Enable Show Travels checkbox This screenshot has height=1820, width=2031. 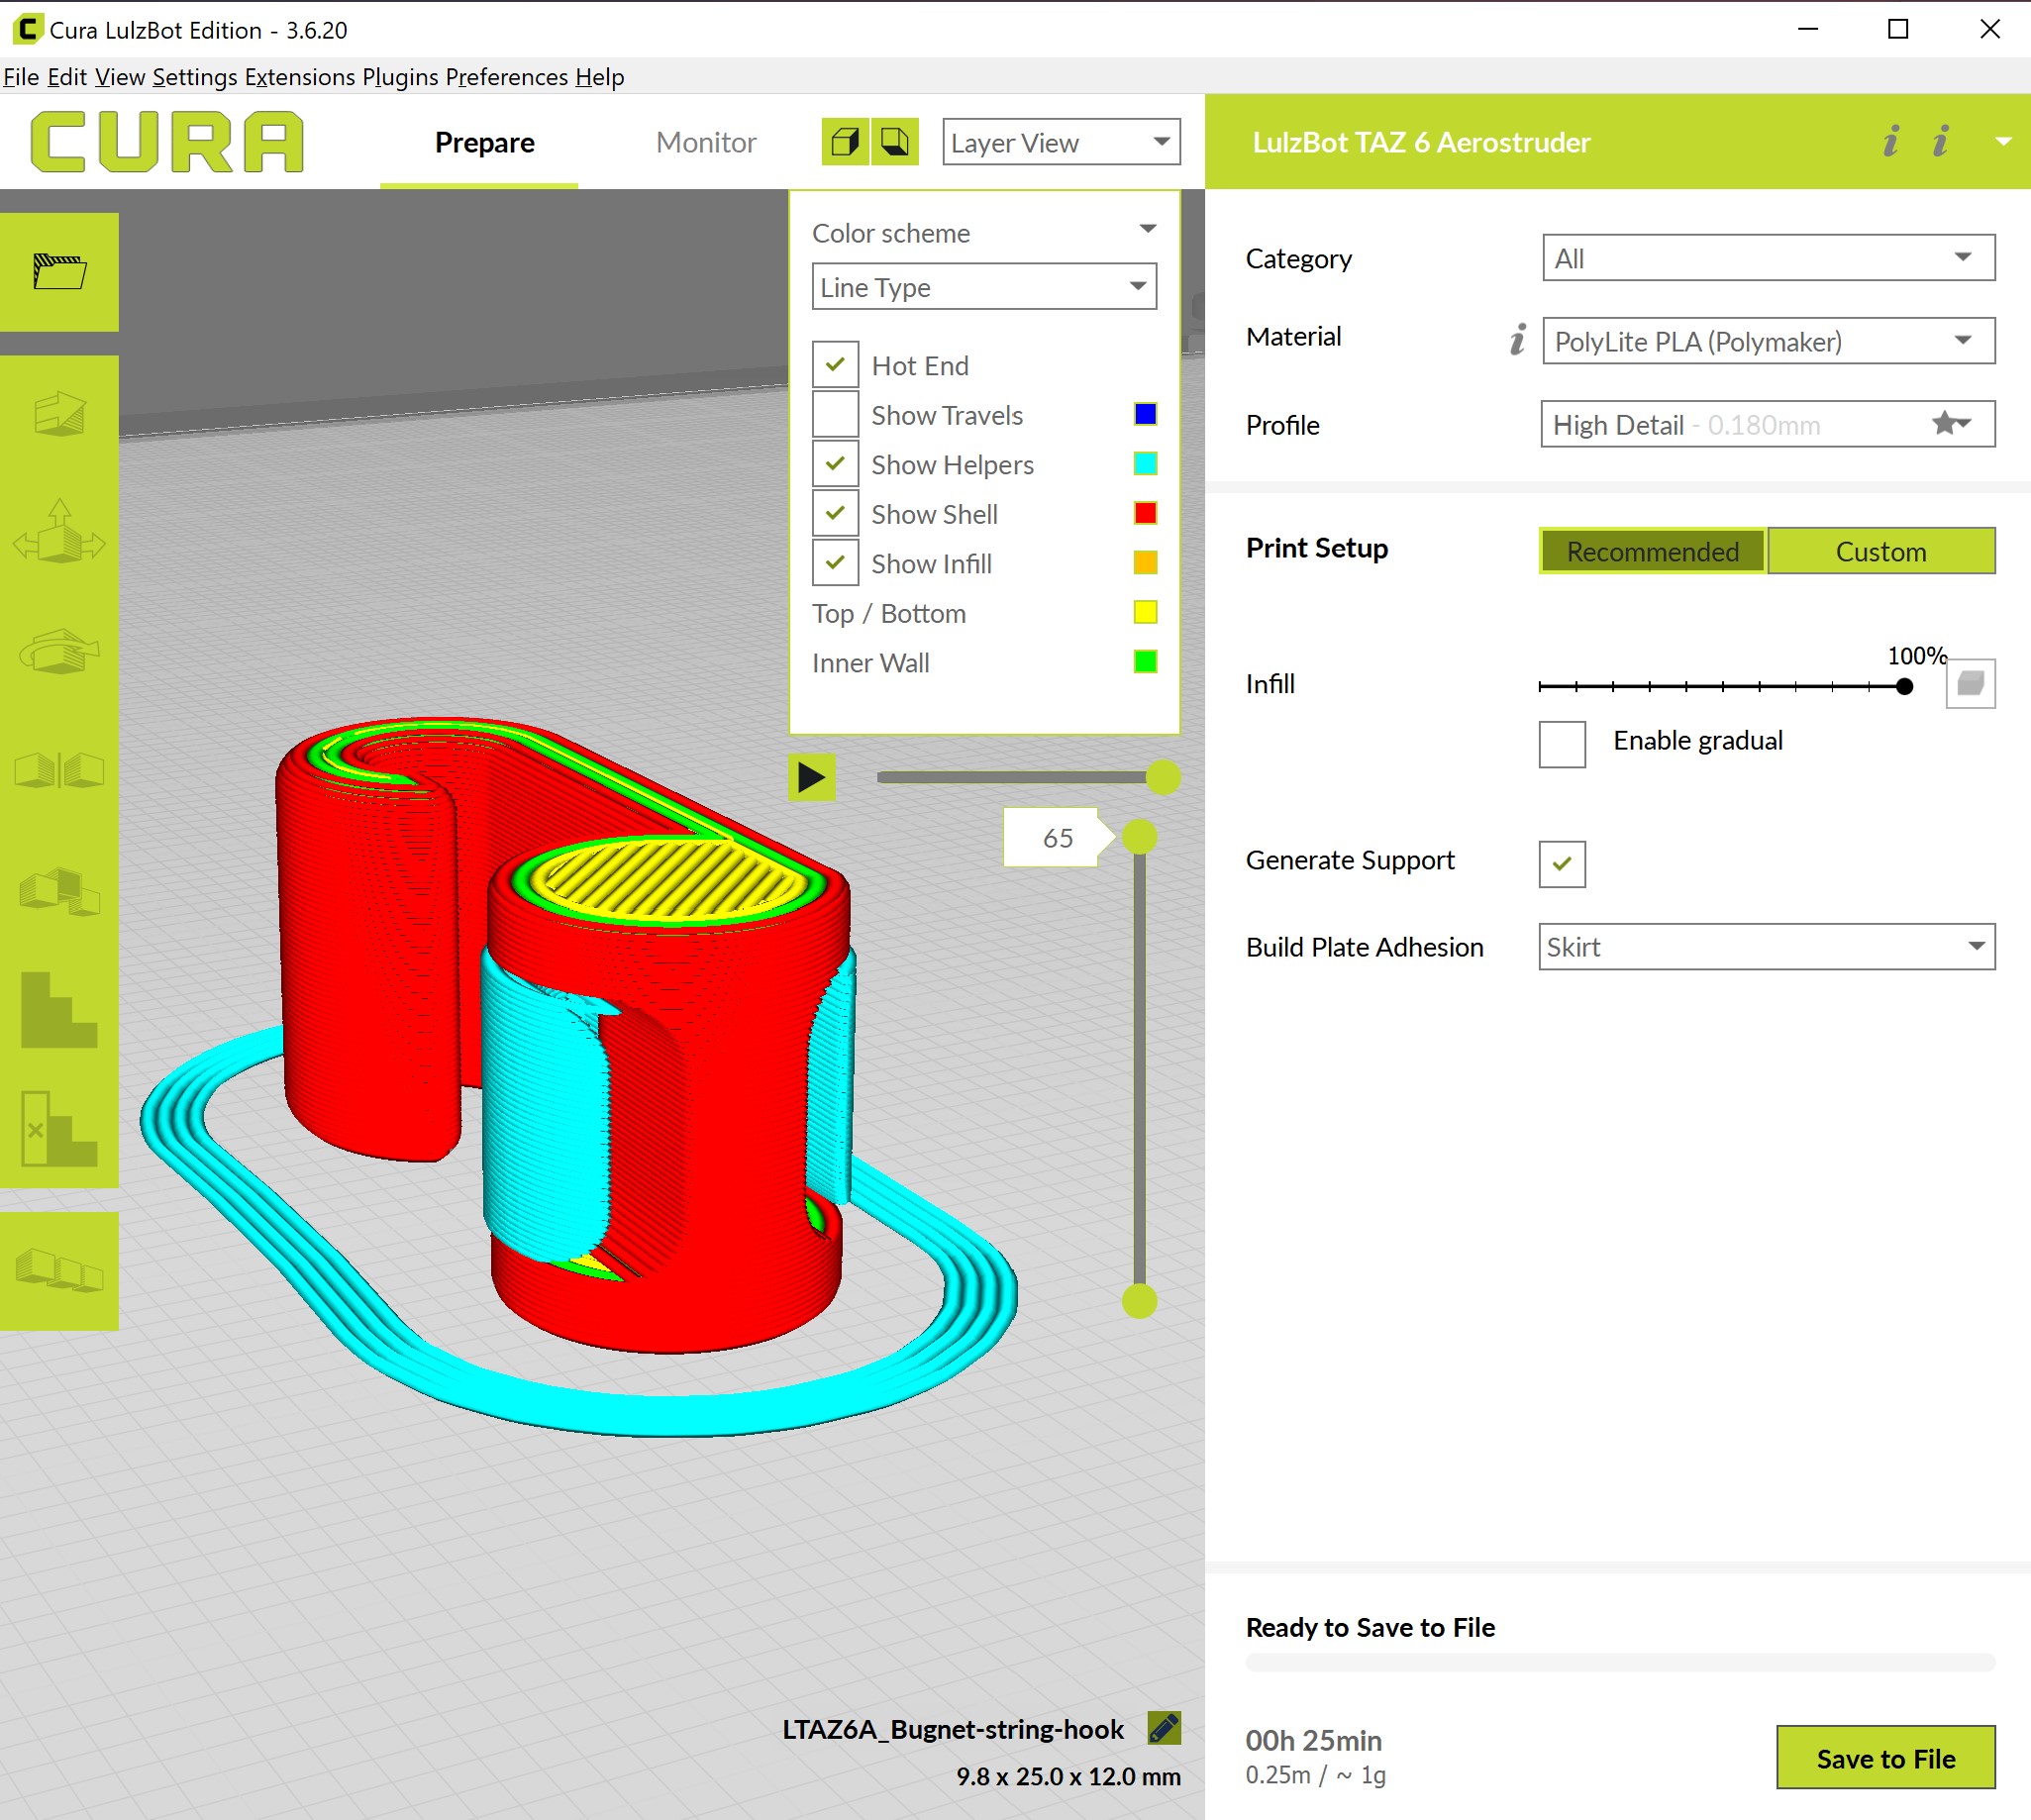pos(835,414)
